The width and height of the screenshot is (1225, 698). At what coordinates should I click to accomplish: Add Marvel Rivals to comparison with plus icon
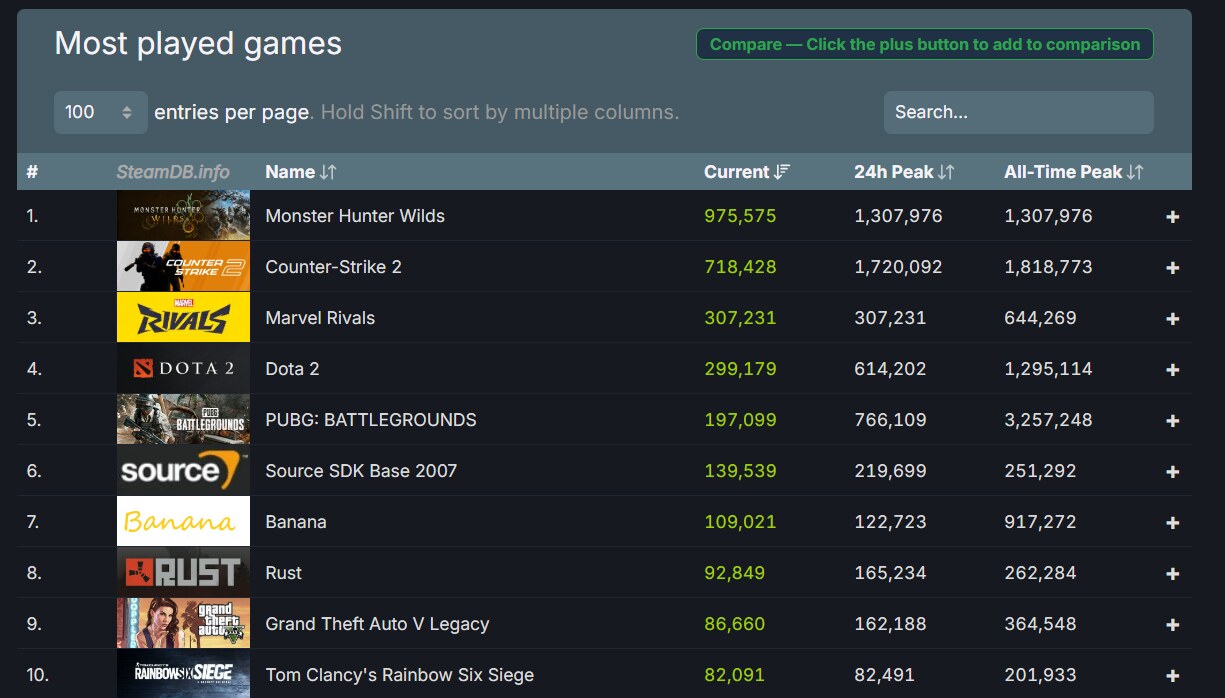(1173, 319)
